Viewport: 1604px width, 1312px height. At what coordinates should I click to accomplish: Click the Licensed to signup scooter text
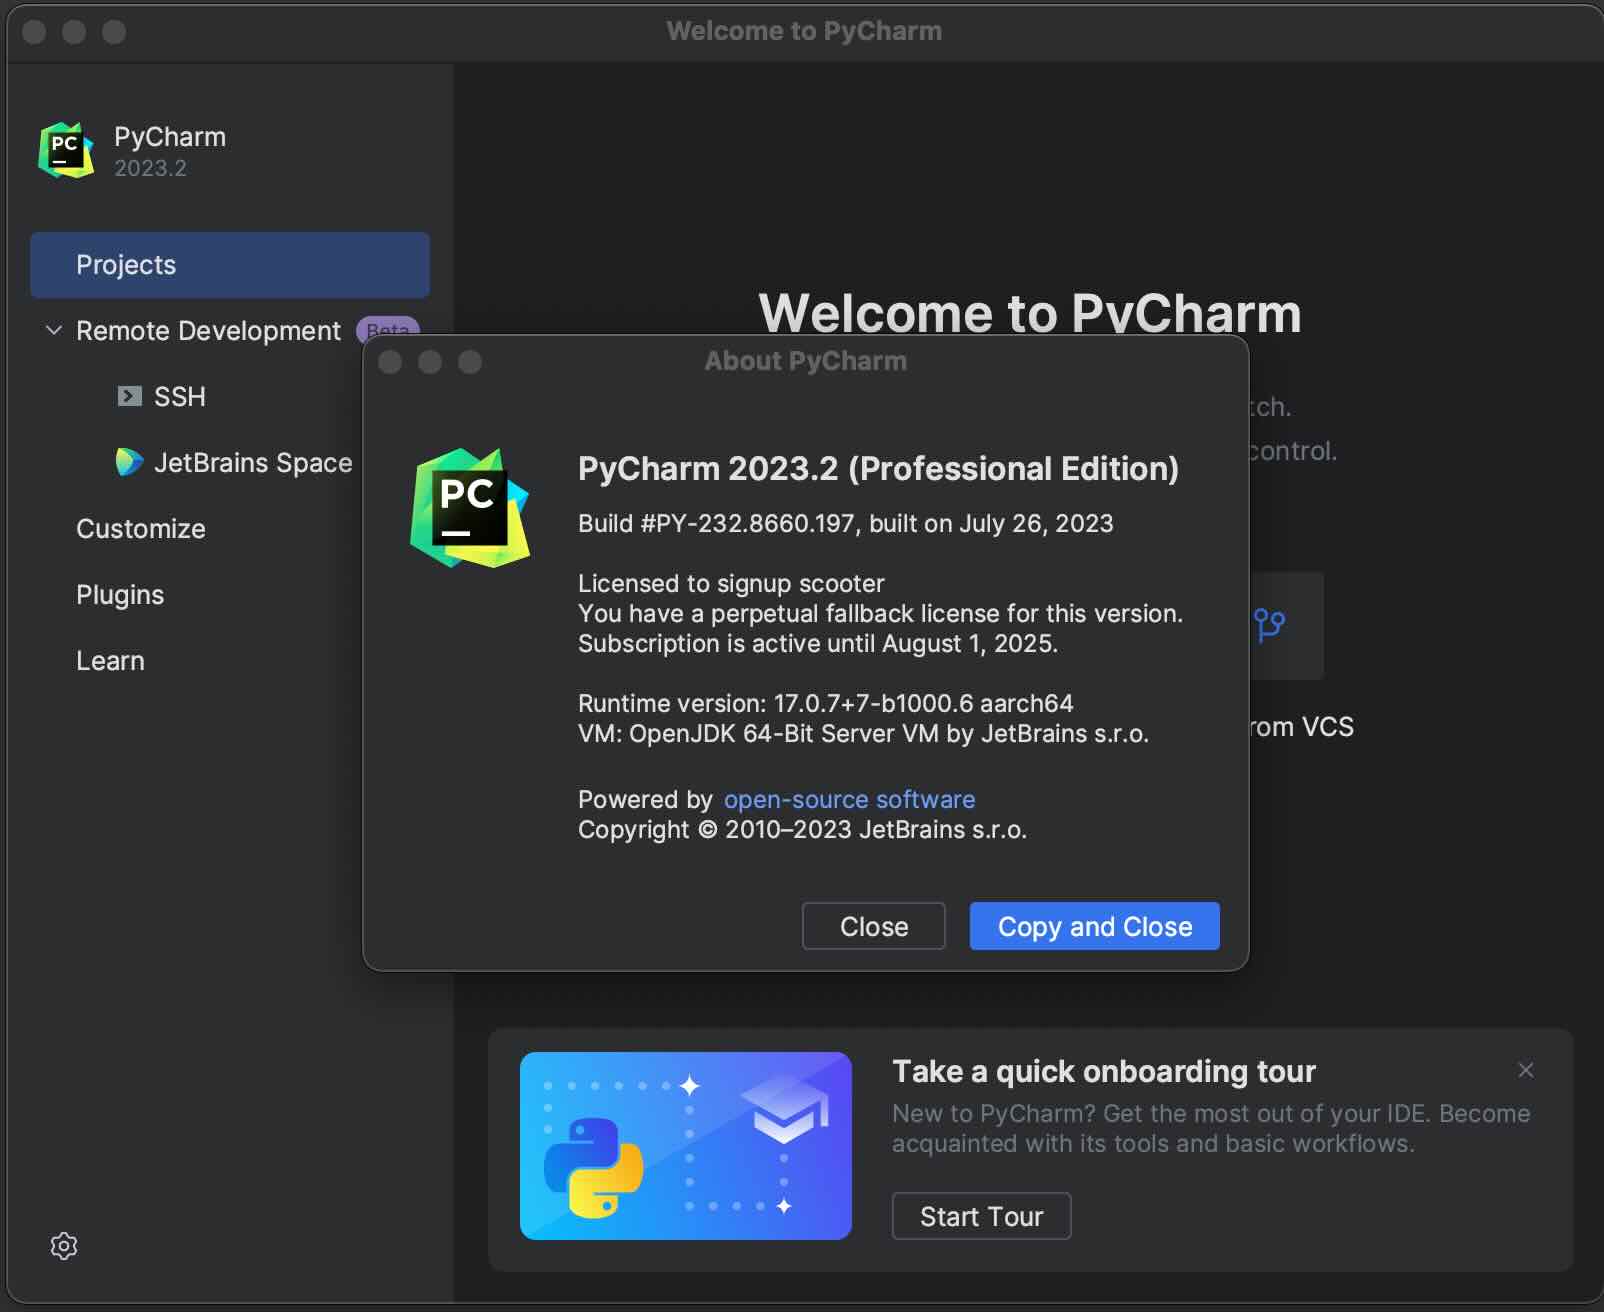click(731, 584)
